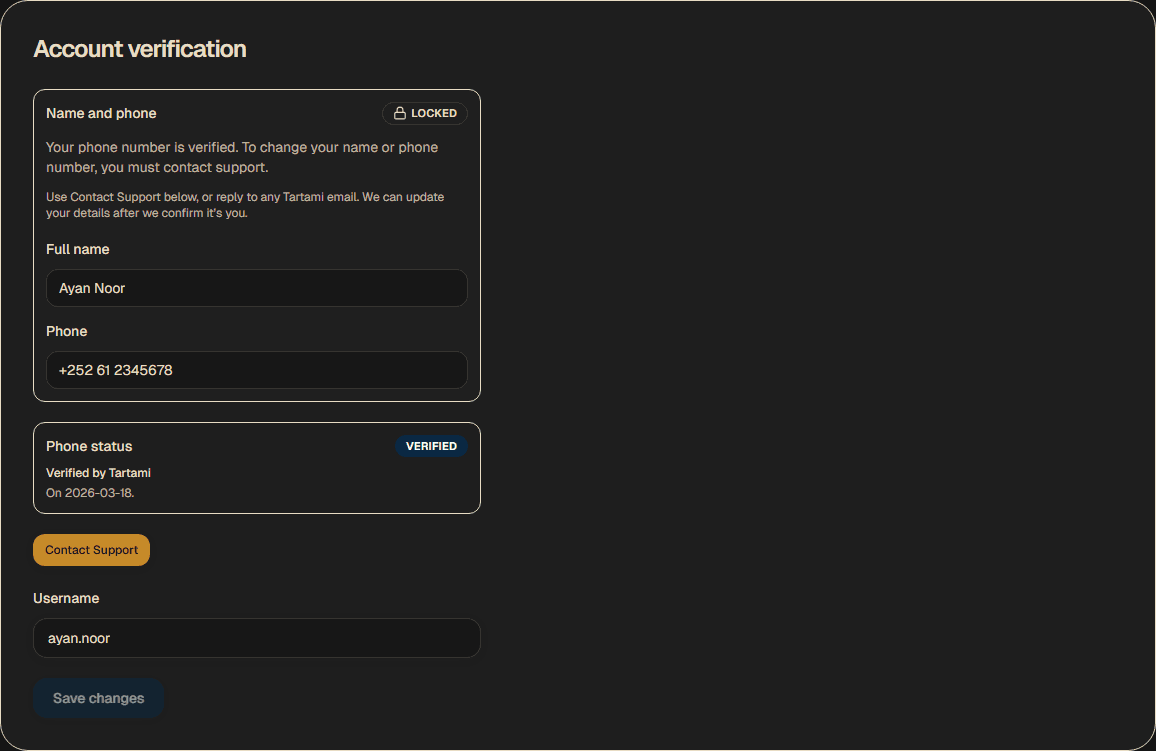Click the date text On 2026-03-18.
Viewport: 1156px width, 751px height.
[x=90, y=492]
